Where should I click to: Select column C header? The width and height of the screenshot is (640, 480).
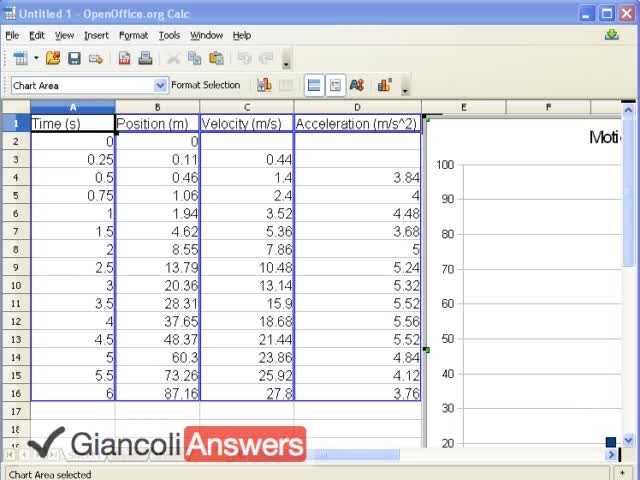click(247, 107)
